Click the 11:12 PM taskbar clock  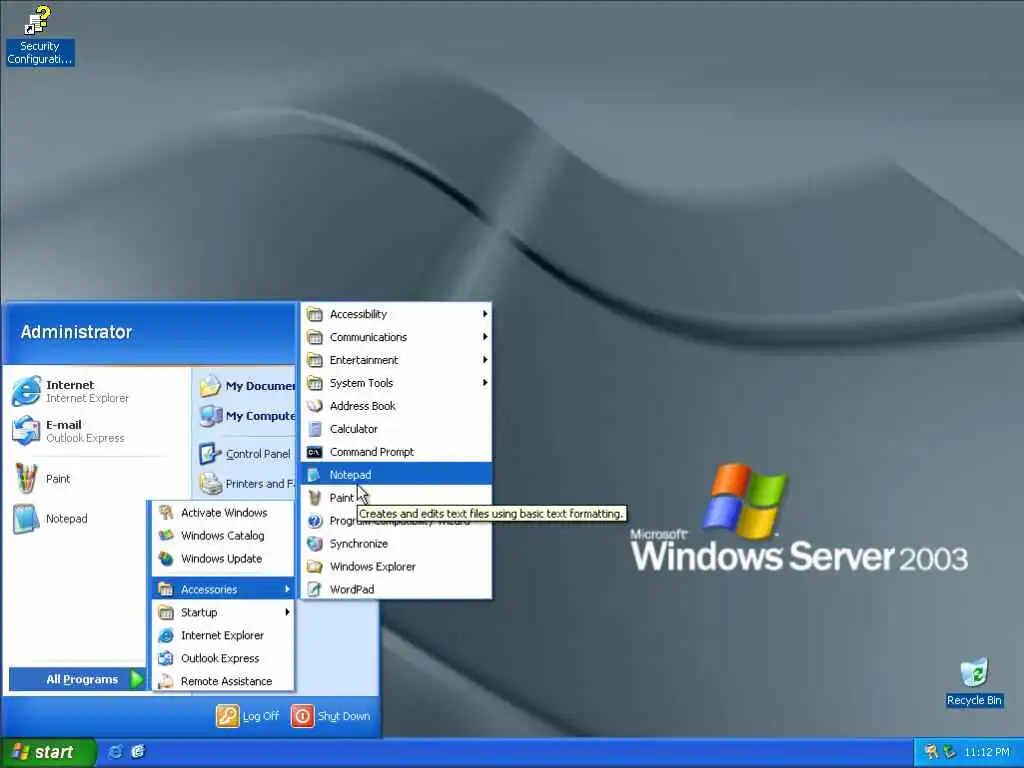987,752
